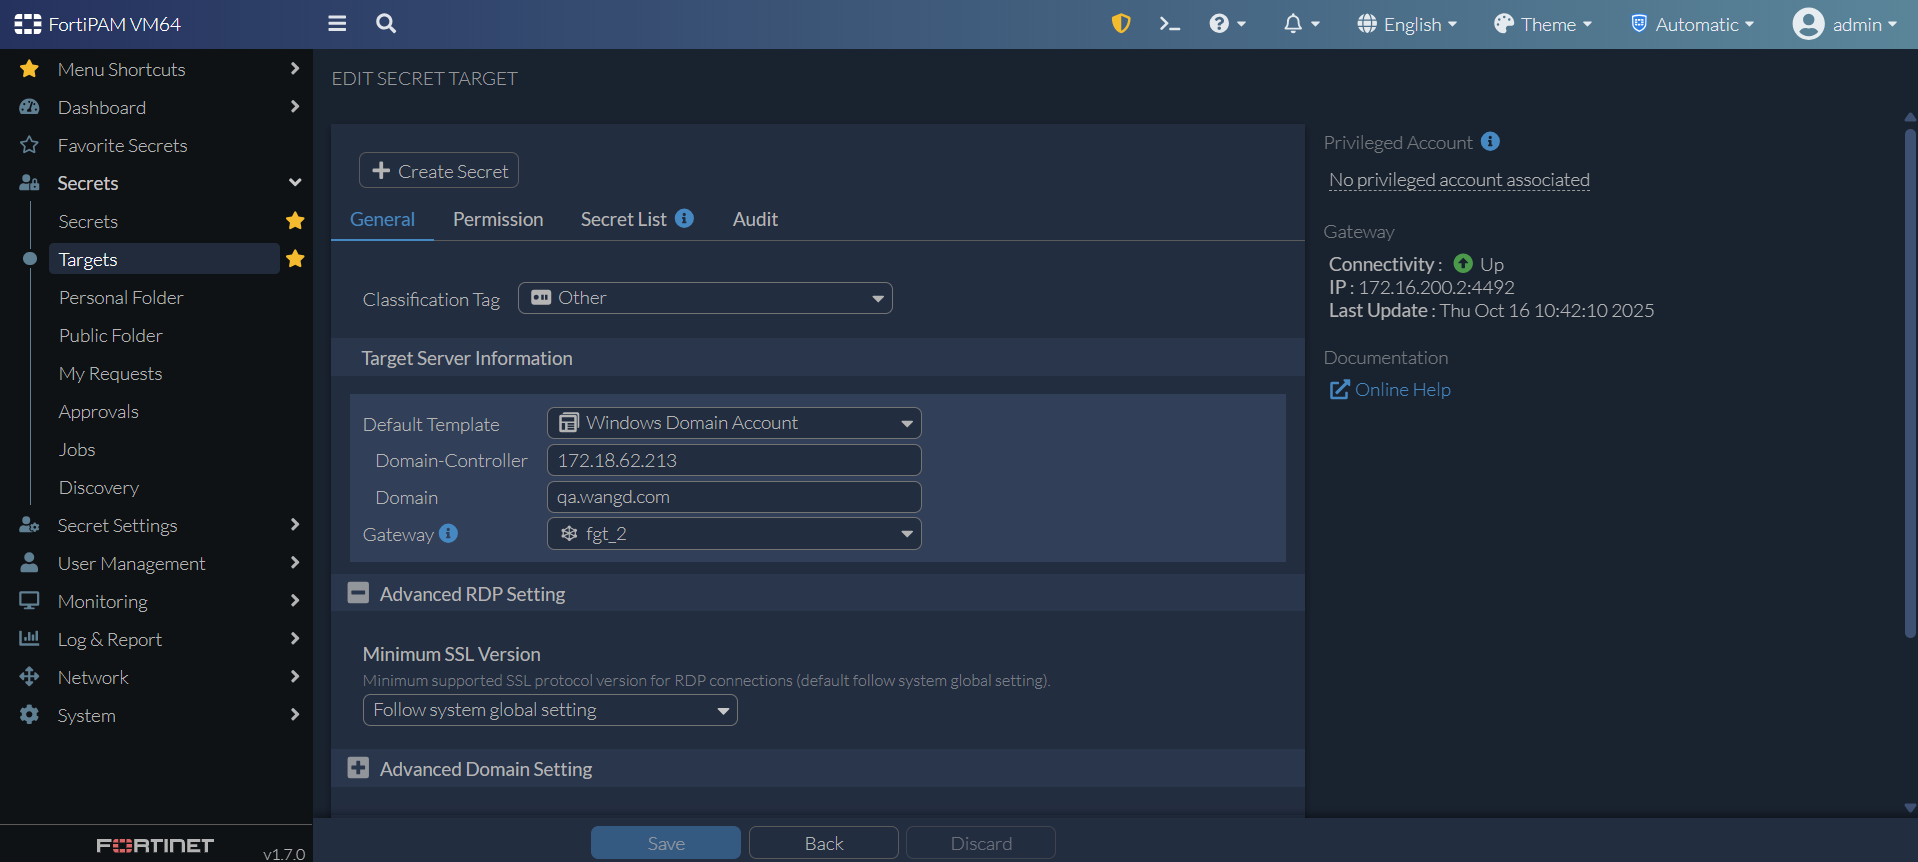This screenshot has height=862, width=1918.
Task: Open the search magnifier icon
Action: tap(386, 24)
